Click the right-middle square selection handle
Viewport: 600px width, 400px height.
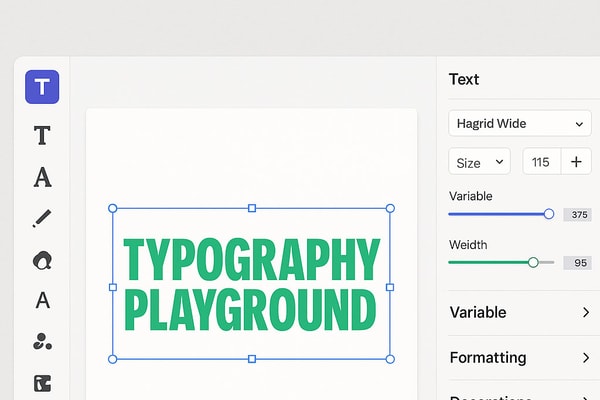coord(390,287)
